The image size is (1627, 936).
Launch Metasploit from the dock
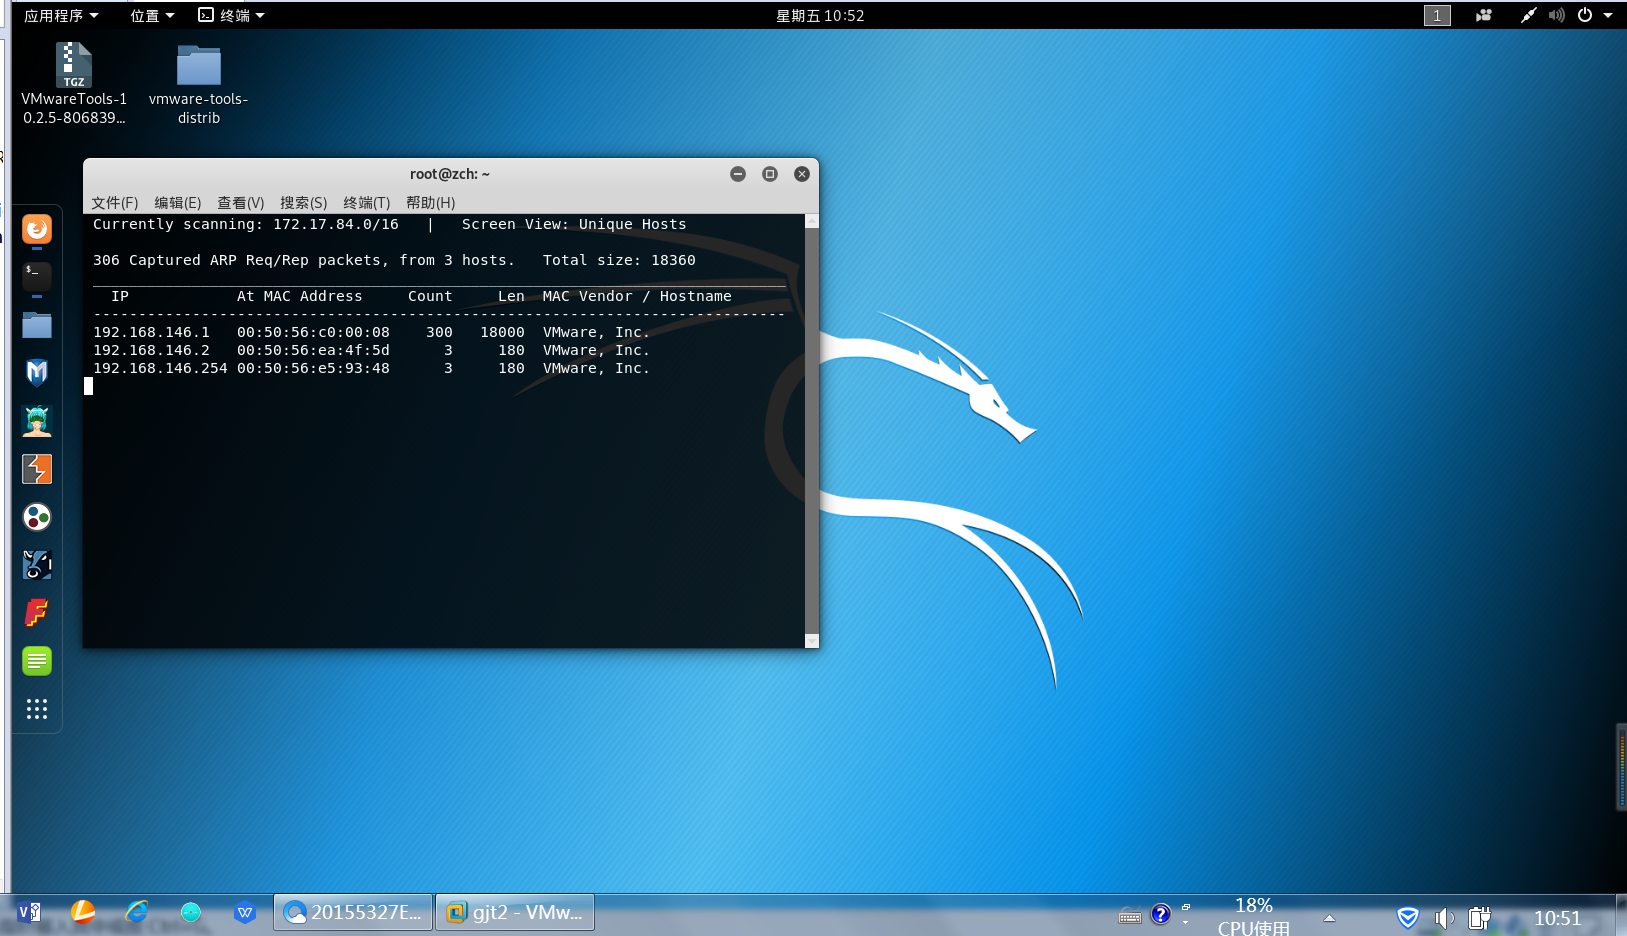click(37, 373)
